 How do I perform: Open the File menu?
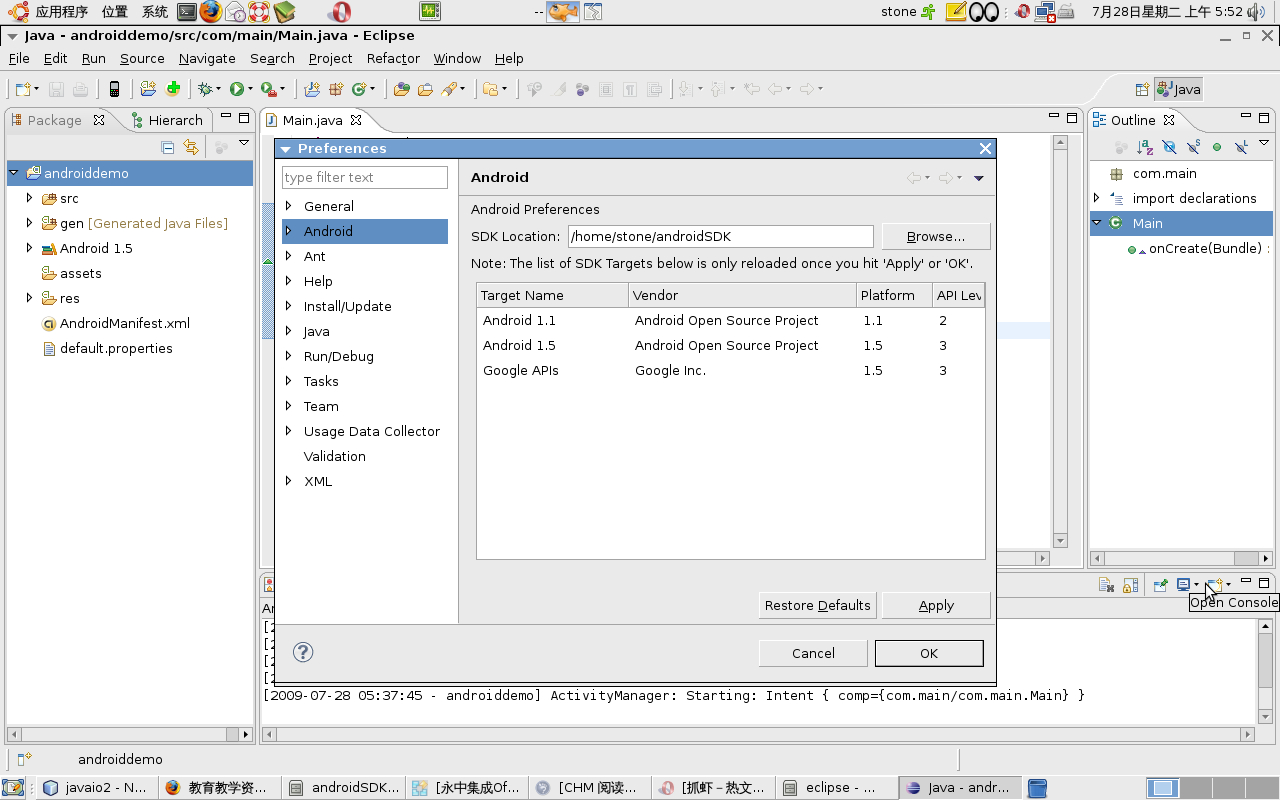pos(18,58)
